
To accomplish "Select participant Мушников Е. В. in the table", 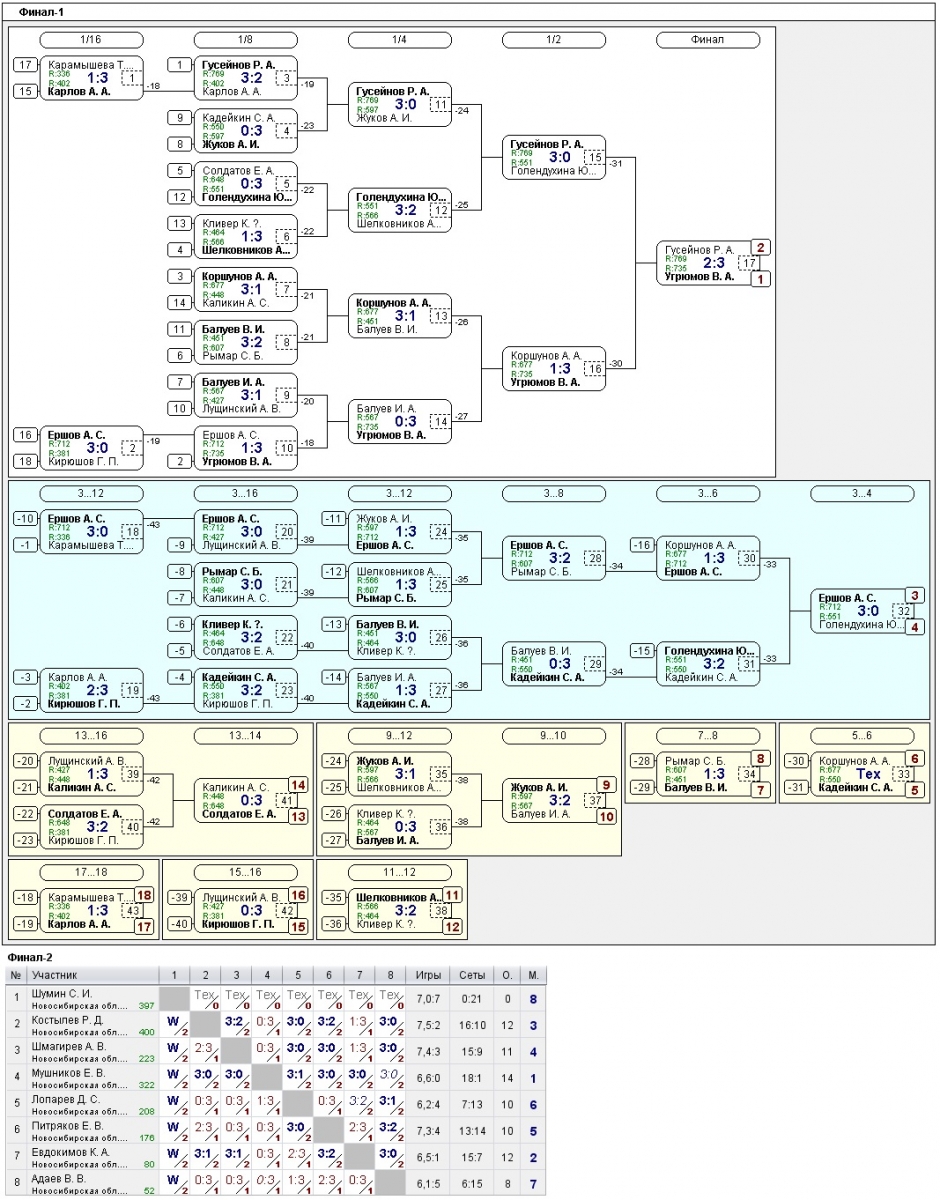I will click(66, 1071).
